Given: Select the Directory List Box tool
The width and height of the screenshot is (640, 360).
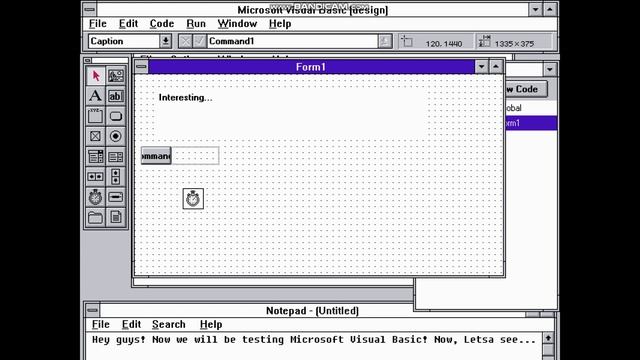Looking at the screenshot, I should (x=96, y=217).
